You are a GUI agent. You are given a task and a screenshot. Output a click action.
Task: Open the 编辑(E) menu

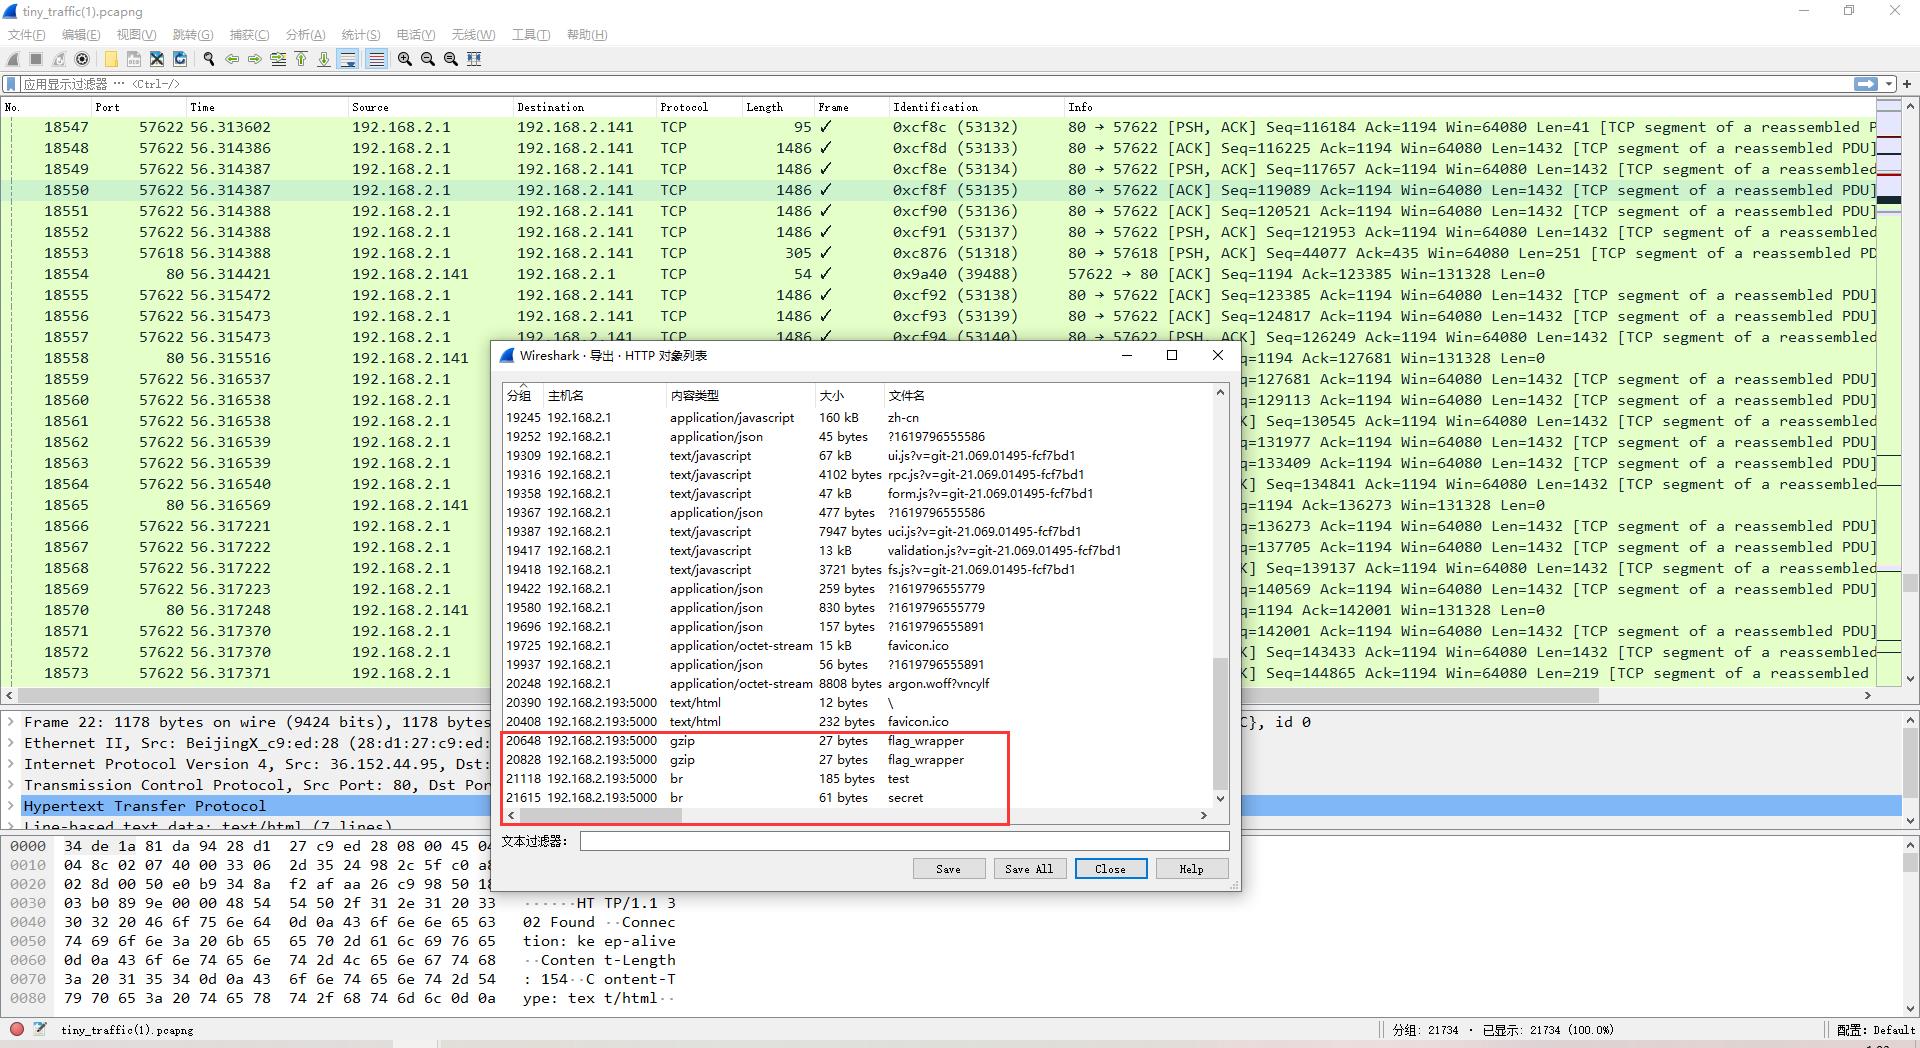coord(81,35)
